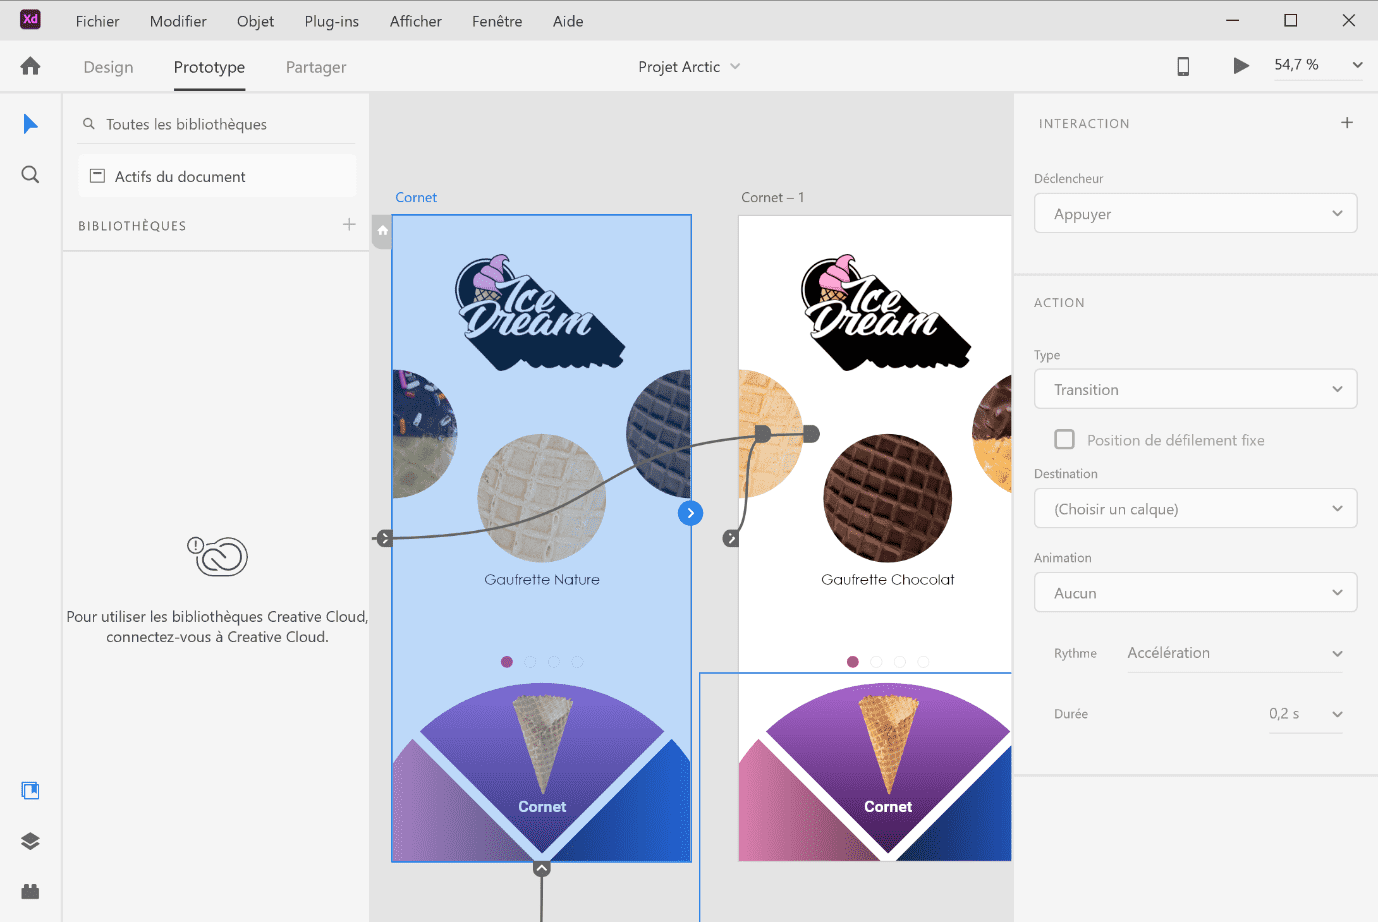1378x922 pixels.
Task: Pick the Zoom magnifier tool
Action: pos(30,175)
